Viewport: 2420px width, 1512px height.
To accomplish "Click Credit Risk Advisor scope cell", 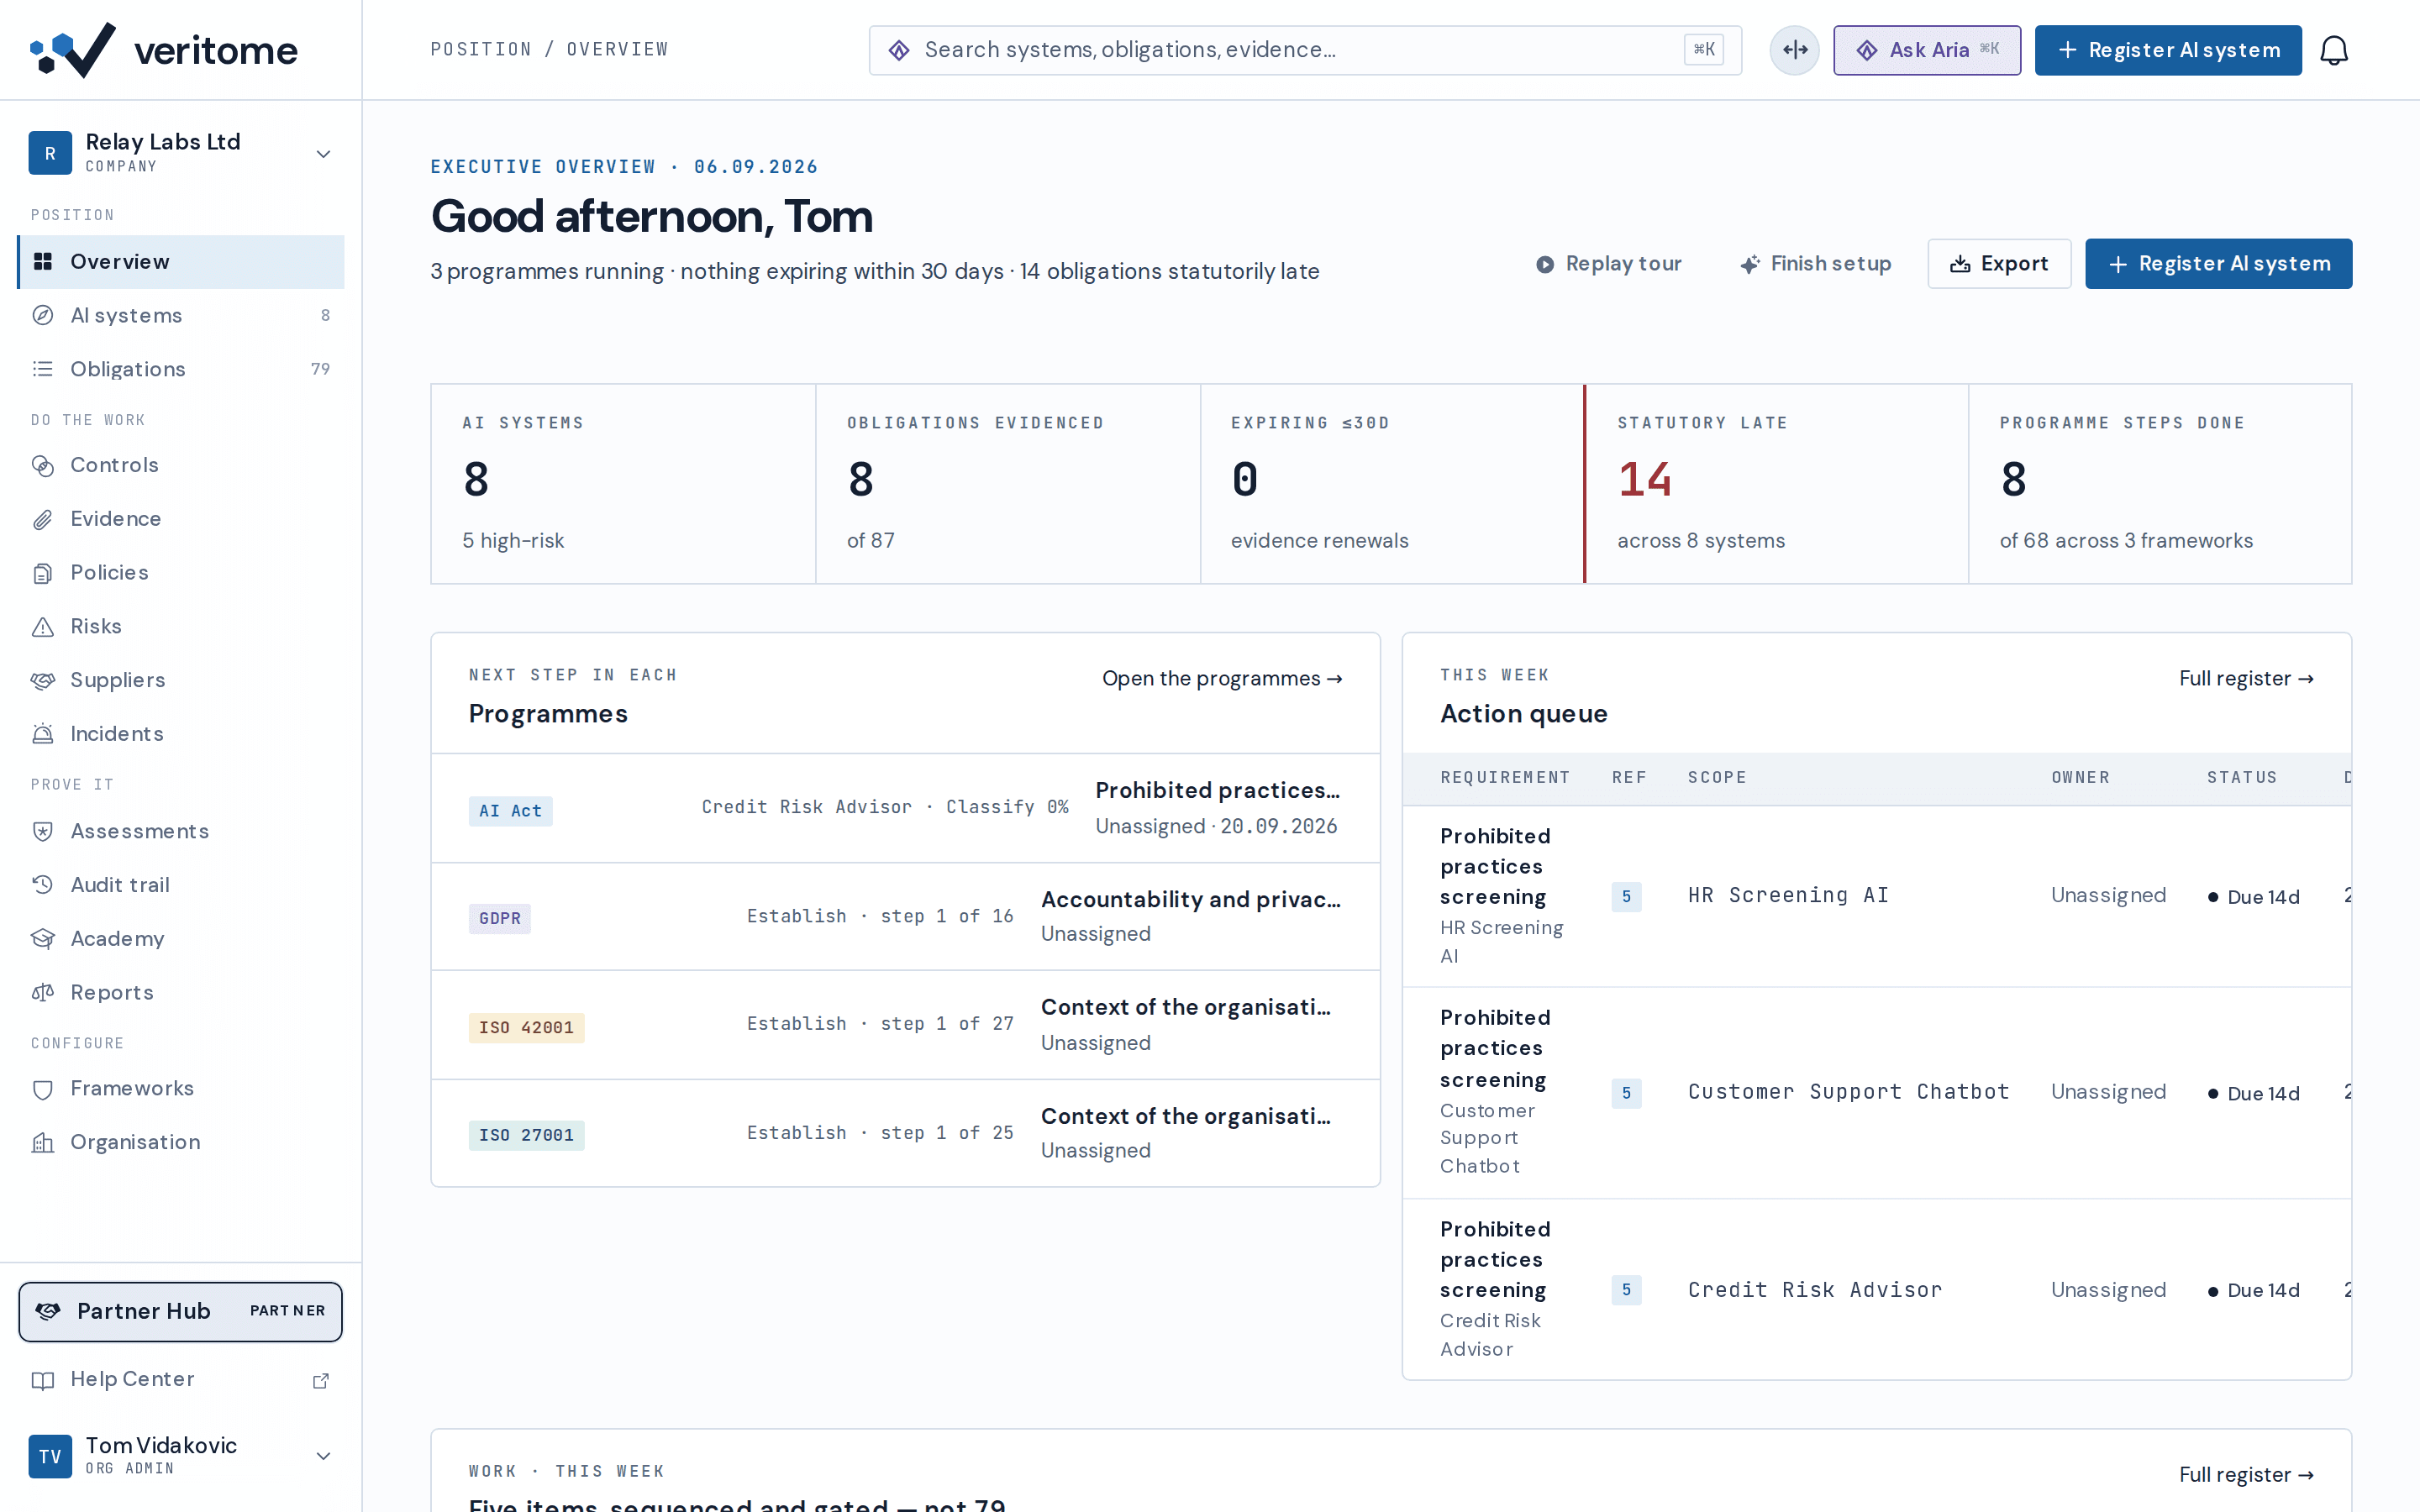I will click(1815, 1290).
